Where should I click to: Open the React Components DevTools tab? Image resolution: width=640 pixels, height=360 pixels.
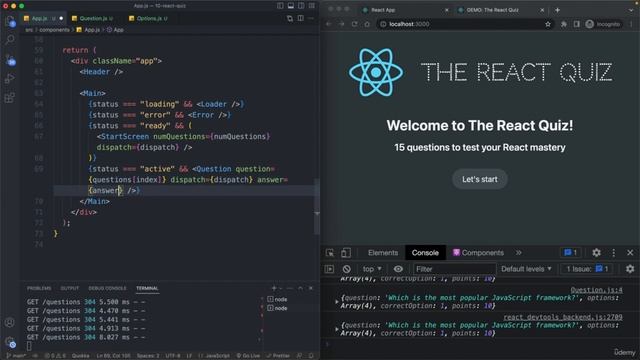pyautogui.click(x=478, y=253)
